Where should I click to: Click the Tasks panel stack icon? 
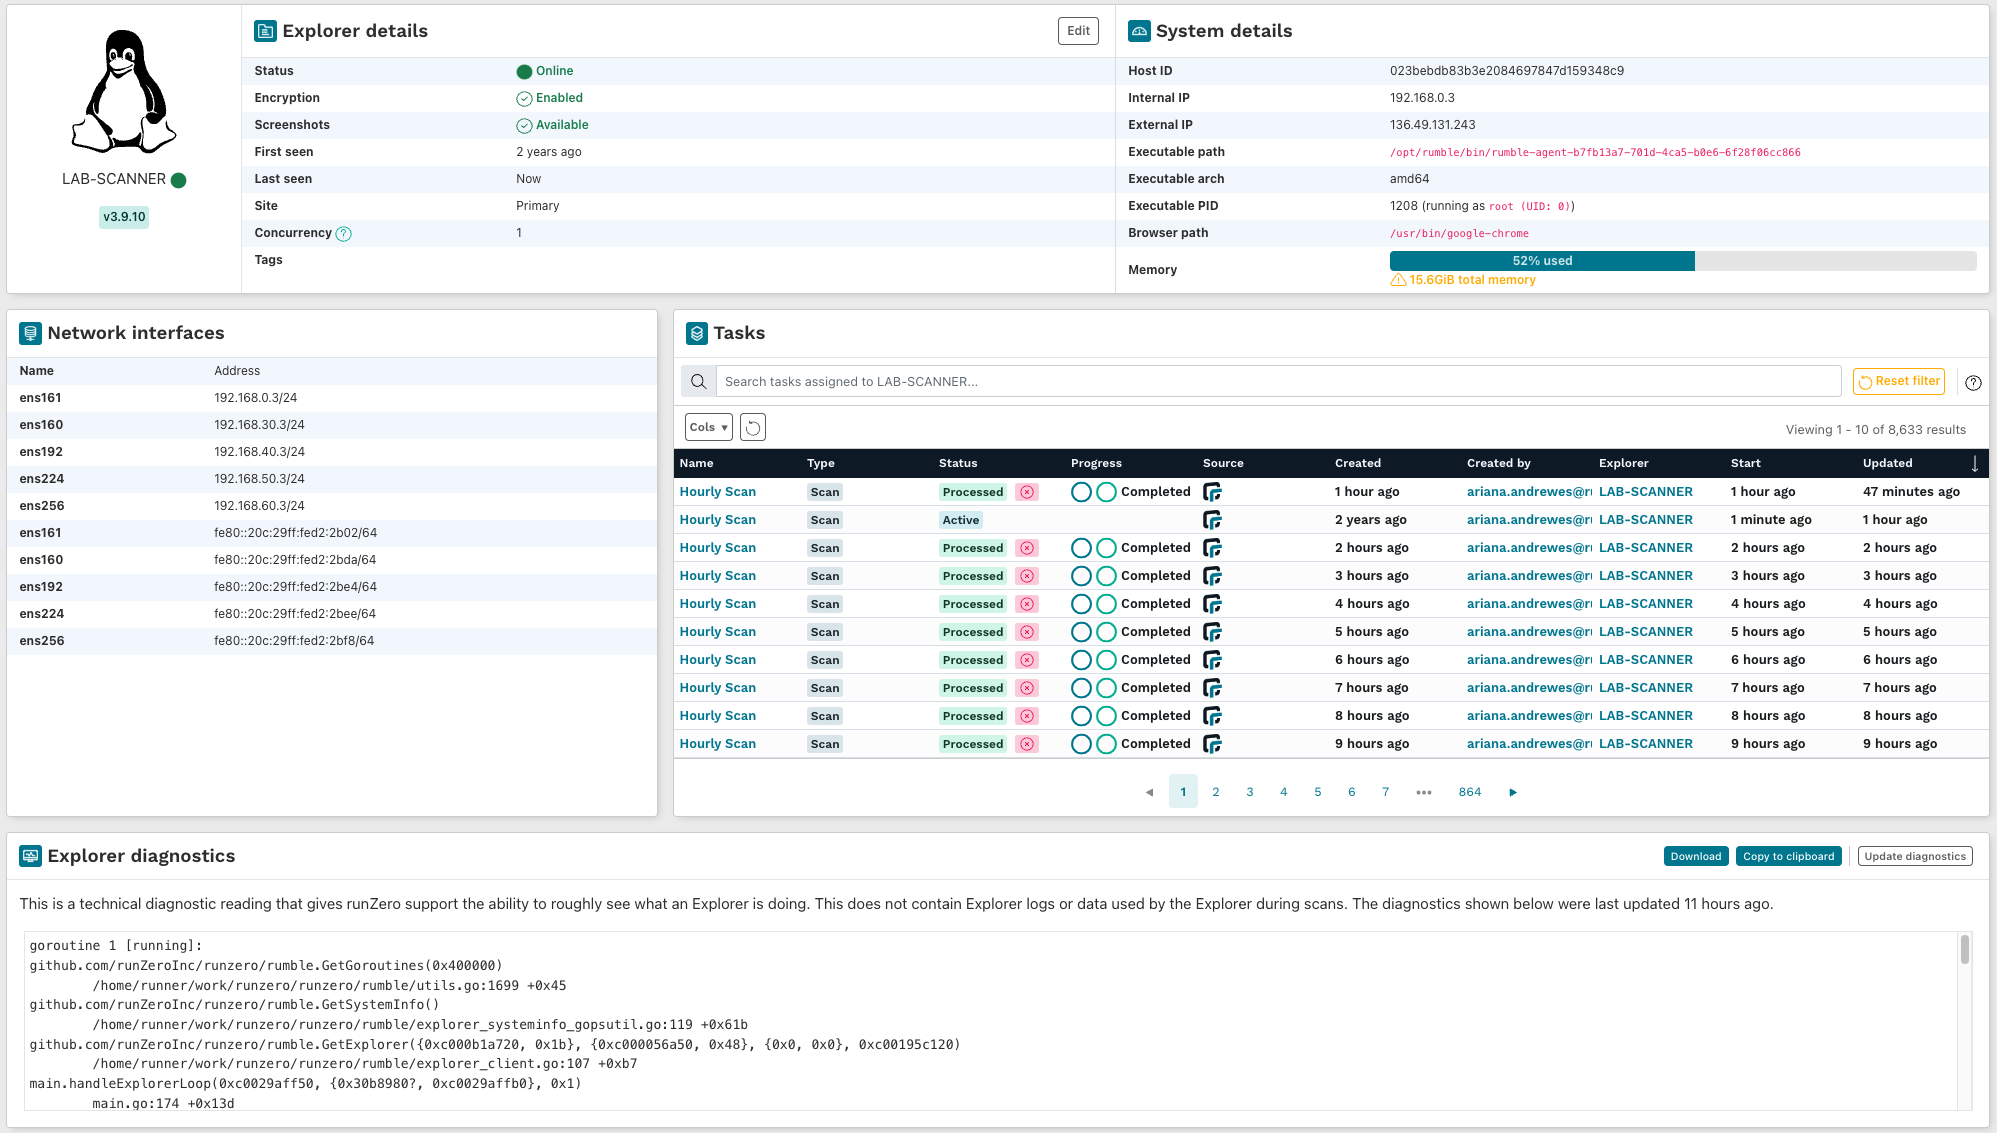click(697, 333)
